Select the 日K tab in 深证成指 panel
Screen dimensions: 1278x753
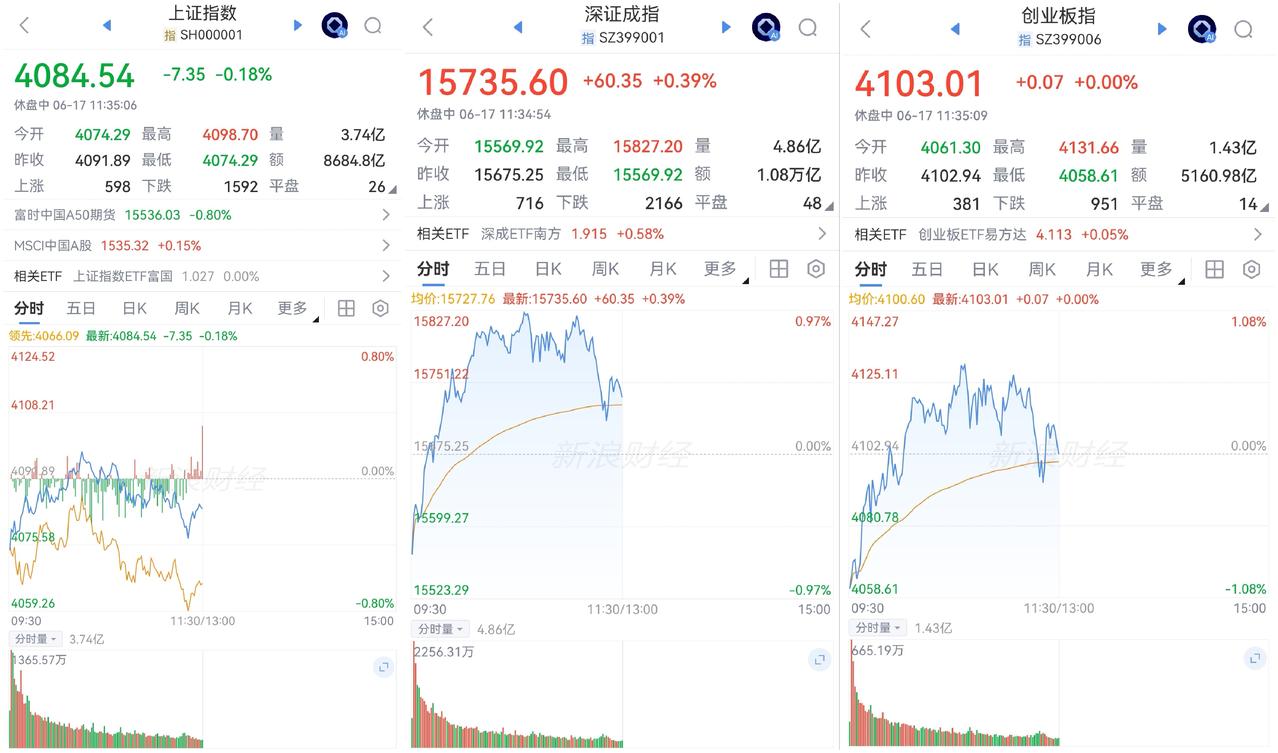[x=548, y=269]
